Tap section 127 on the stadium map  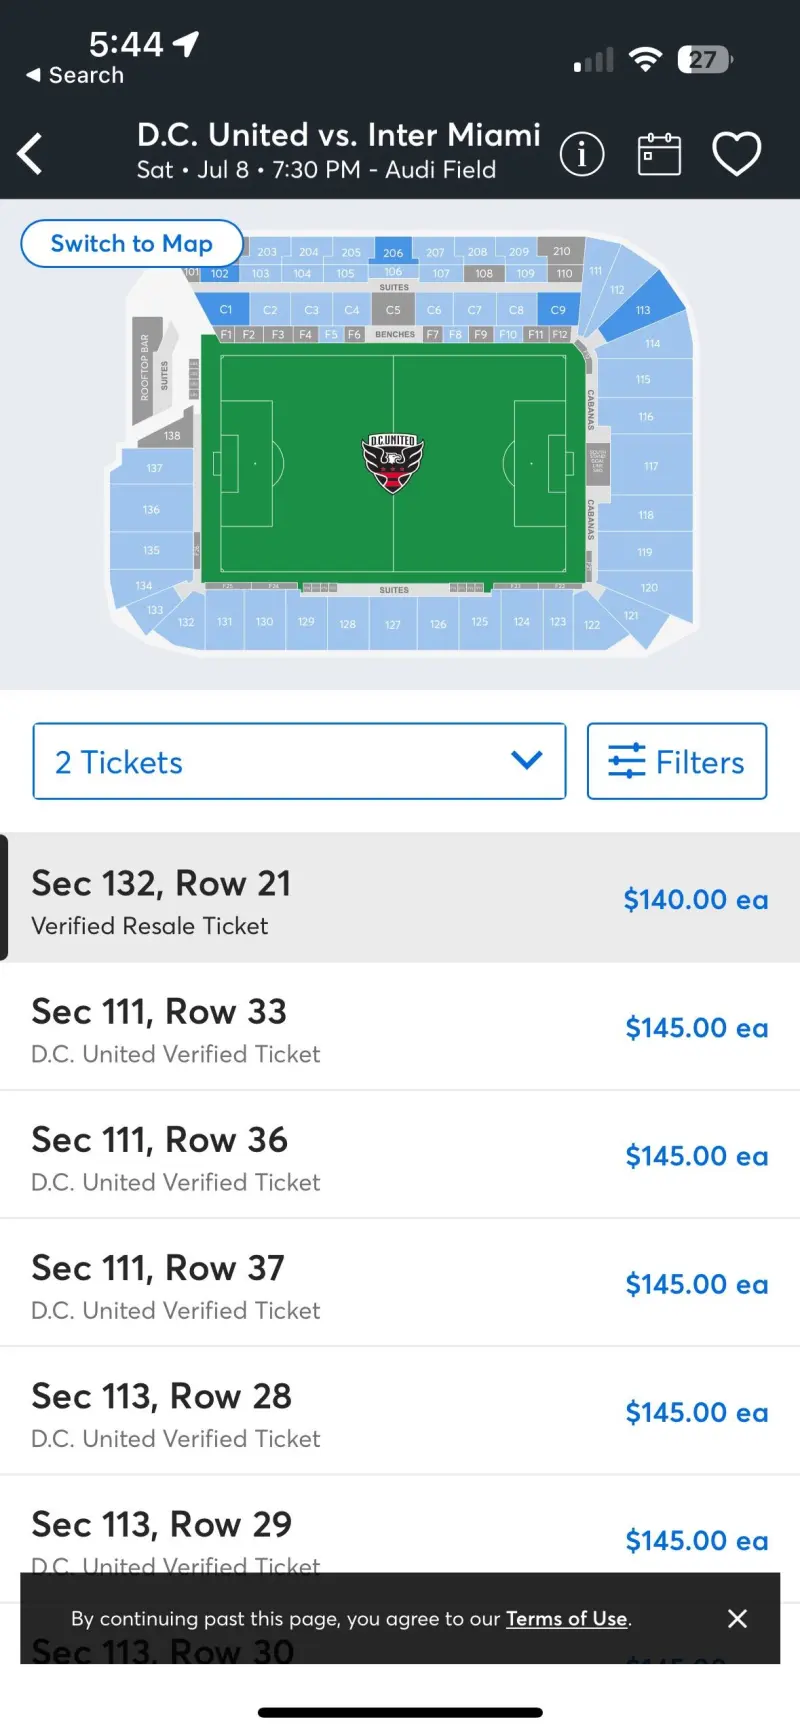coord(393,622)
